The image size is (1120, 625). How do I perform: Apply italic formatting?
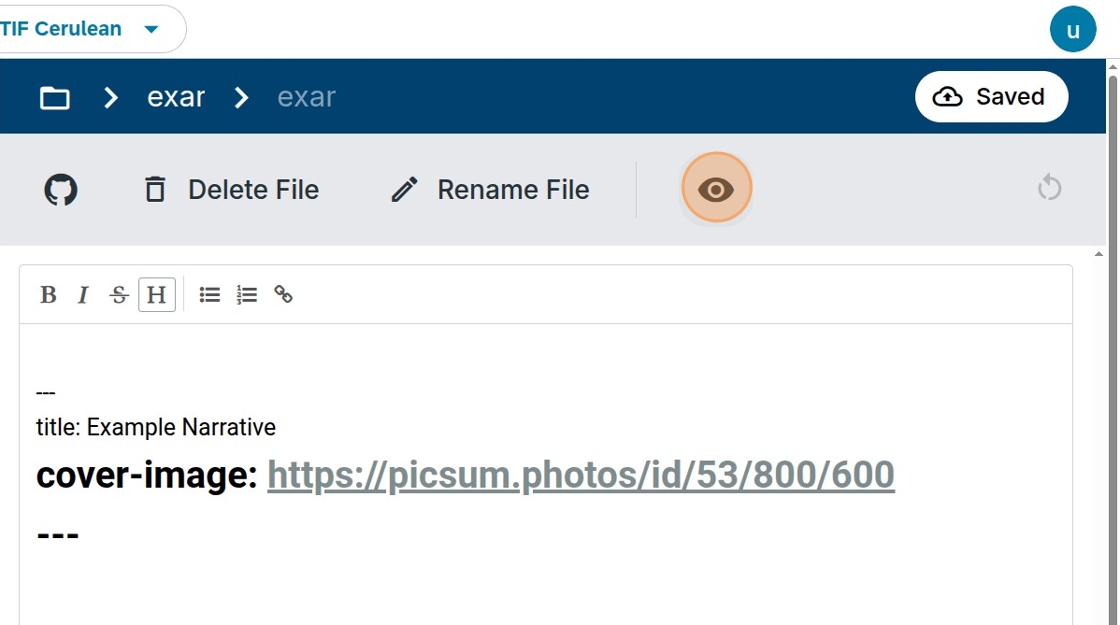point(83,294)
